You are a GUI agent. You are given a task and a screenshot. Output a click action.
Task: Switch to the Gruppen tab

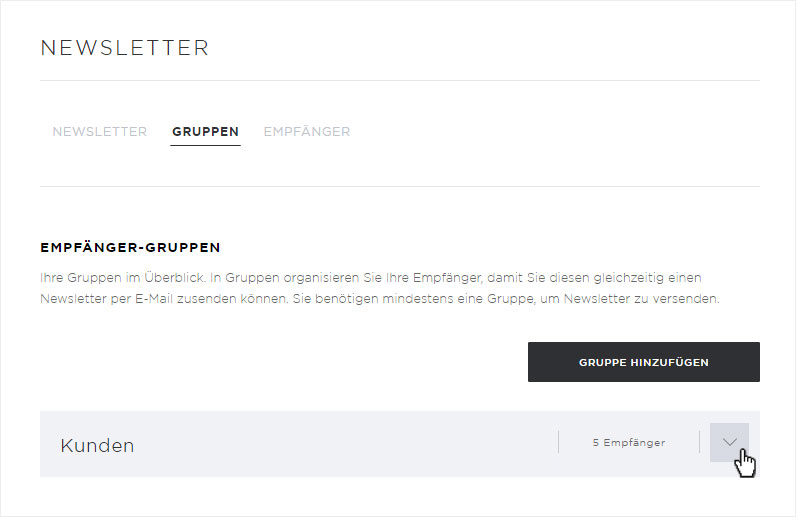(205, 132)
